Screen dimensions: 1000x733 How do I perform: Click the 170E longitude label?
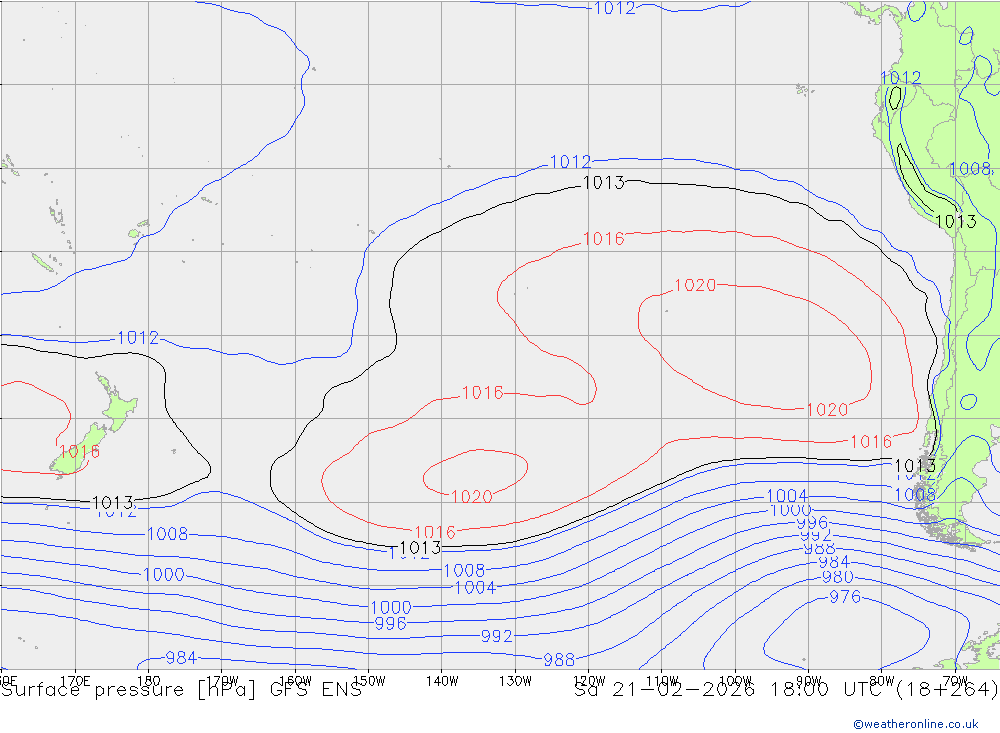[75, 681]
